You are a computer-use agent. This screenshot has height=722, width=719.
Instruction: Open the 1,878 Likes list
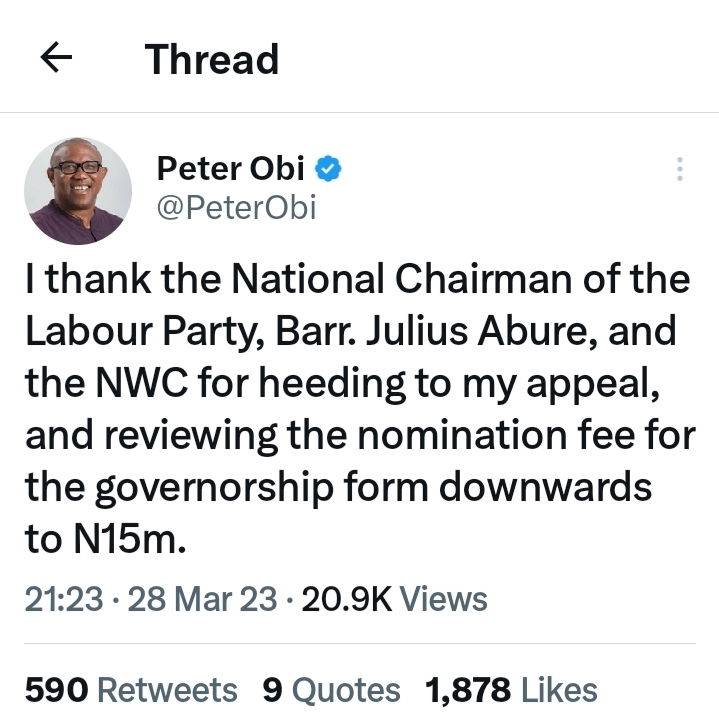511,690
